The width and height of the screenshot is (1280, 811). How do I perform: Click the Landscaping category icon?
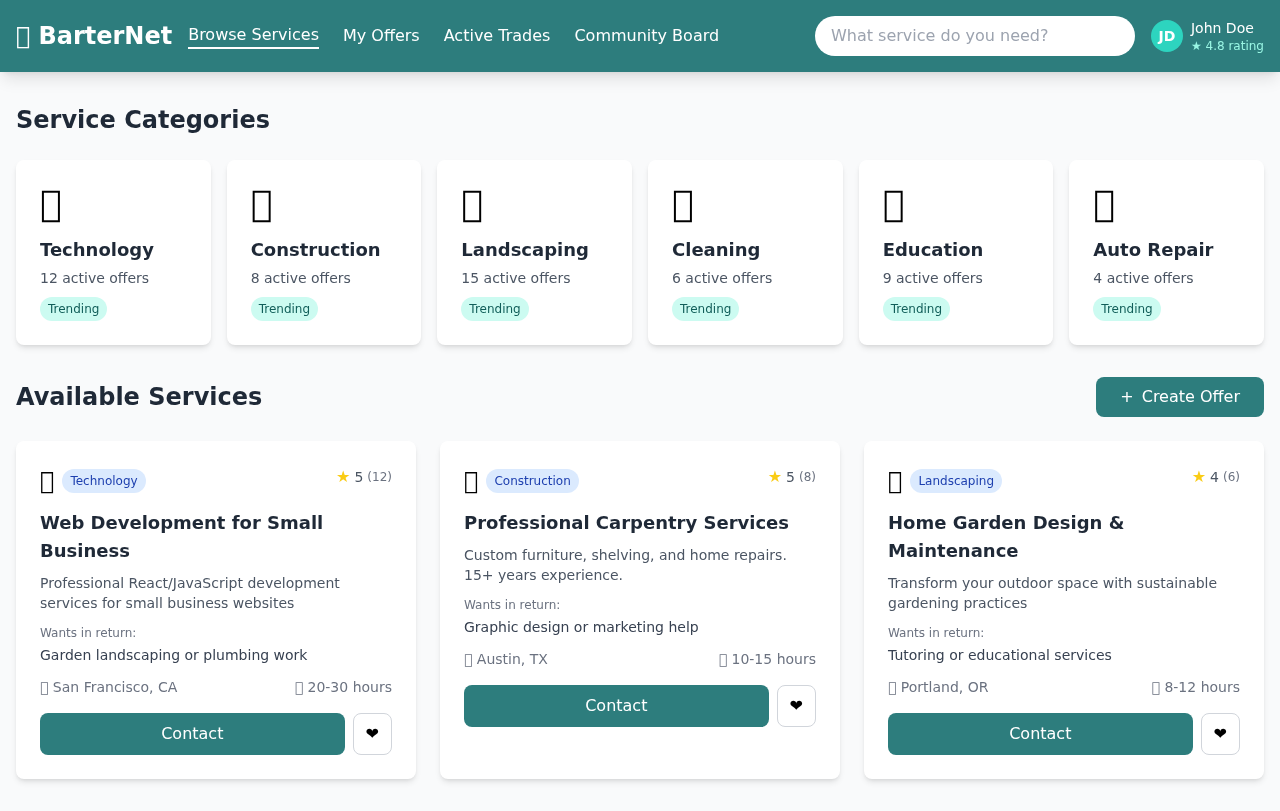[x=472, y=206]
